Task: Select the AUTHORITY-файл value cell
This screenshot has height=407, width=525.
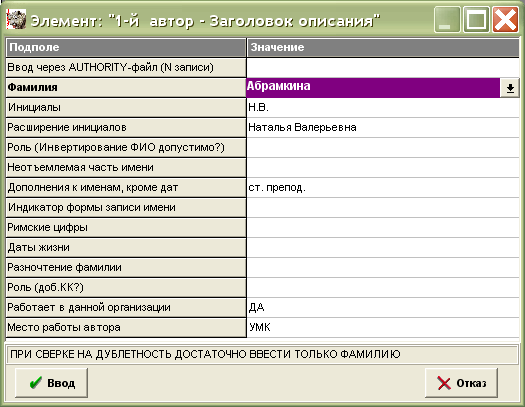Action: 383,68
